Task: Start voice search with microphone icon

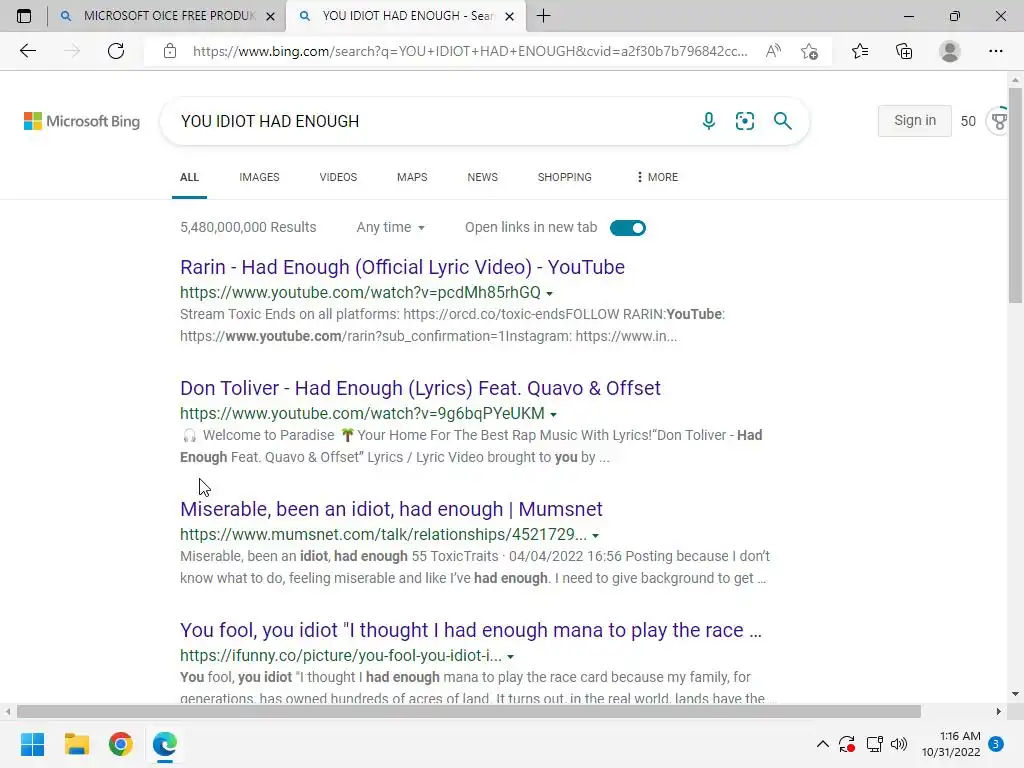Action: pyautogui.click(x=709, y=121)
